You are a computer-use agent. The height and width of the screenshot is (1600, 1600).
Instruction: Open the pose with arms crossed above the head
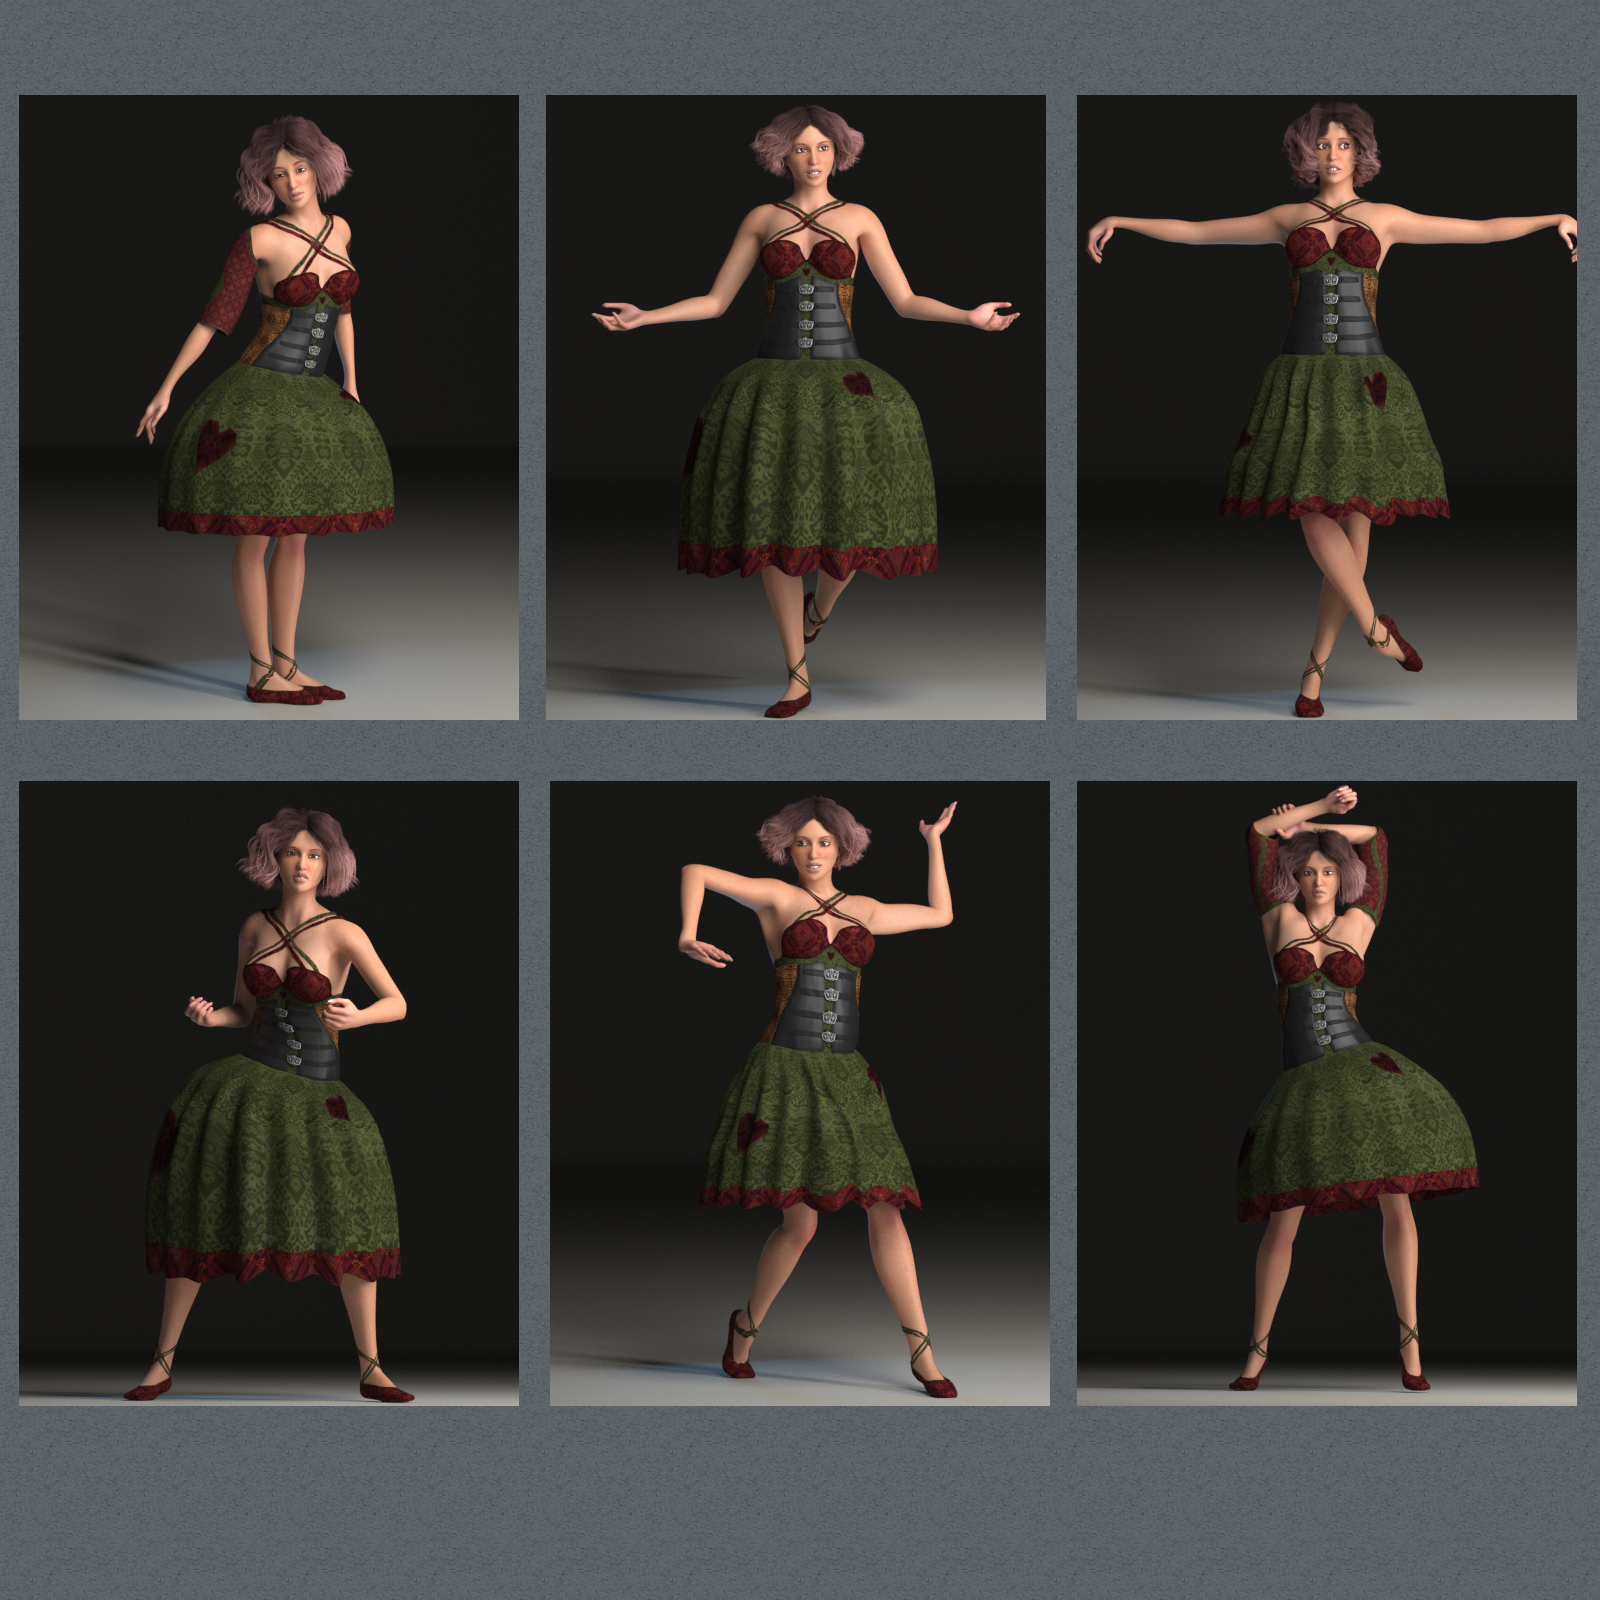pos(1327,1094)
